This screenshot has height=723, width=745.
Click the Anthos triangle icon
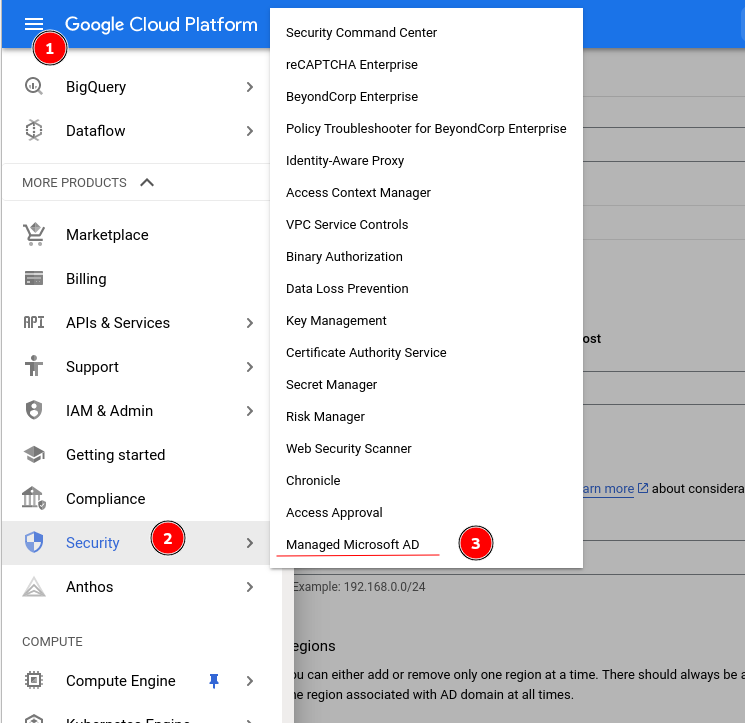tap(34, 587)
